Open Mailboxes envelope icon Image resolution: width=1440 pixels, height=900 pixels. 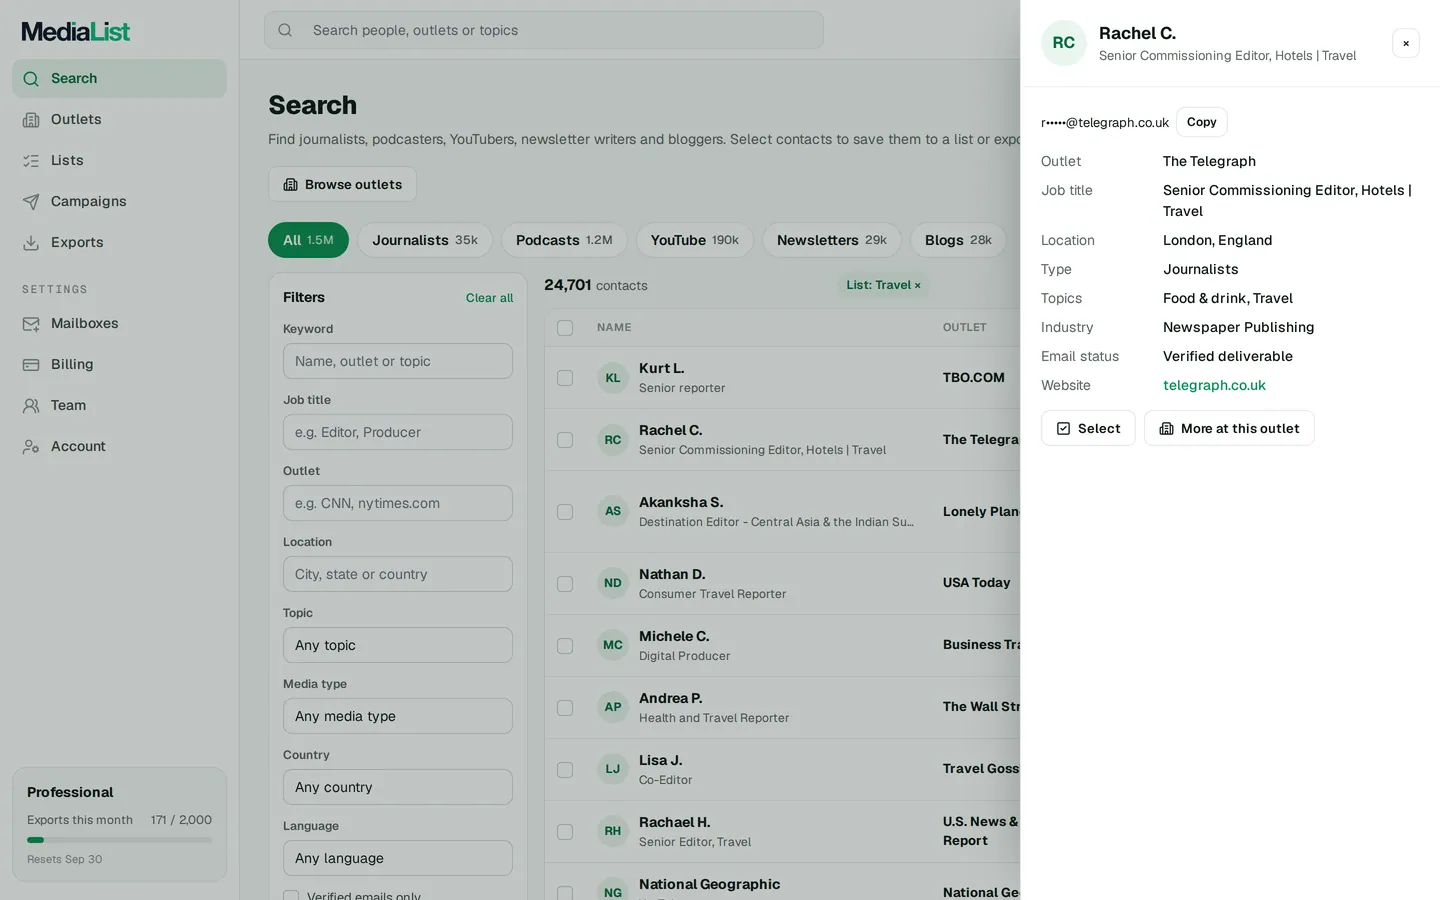point(31,323)
